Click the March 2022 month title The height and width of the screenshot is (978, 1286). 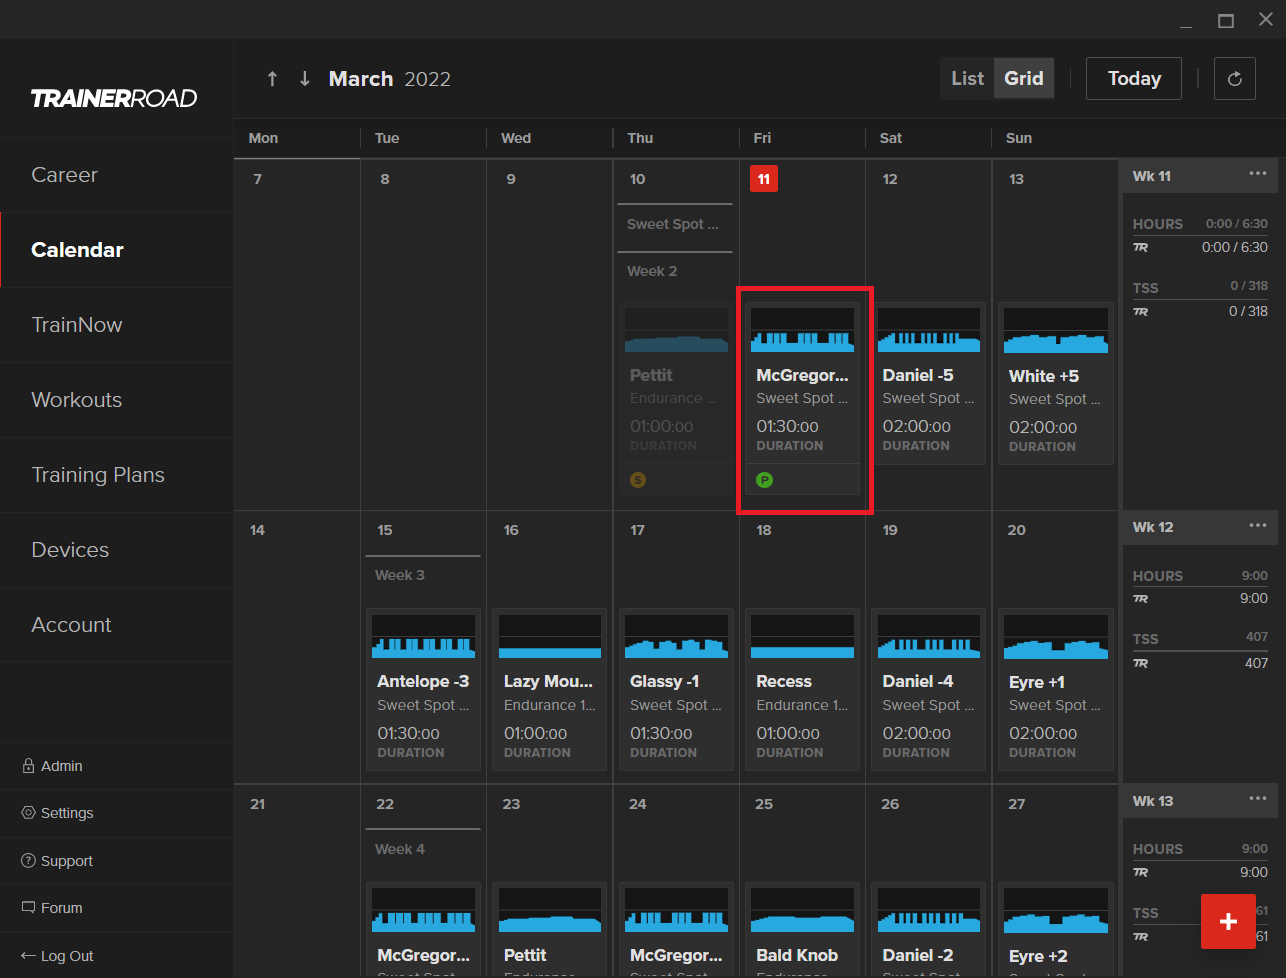coord(390,79)
